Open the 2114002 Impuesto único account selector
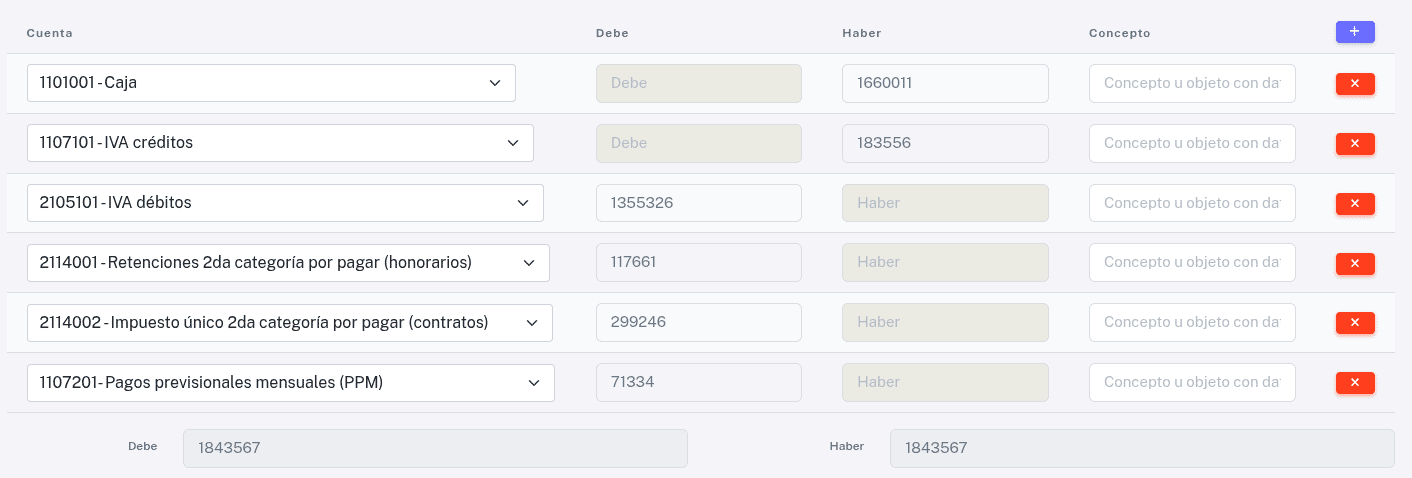Screen dimensions: 1412x478 pos(290,322)
